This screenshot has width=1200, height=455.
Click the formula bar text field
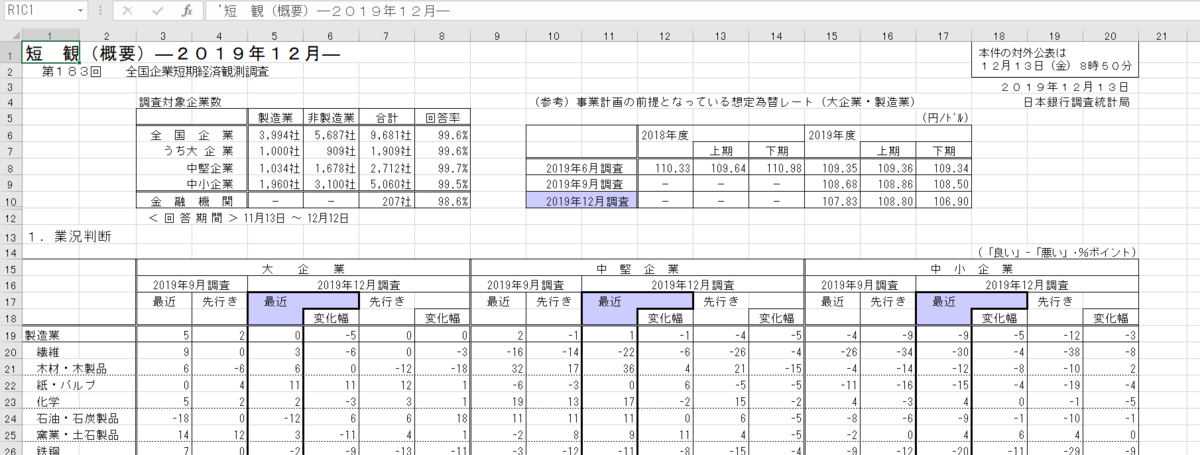click(700, 10)
